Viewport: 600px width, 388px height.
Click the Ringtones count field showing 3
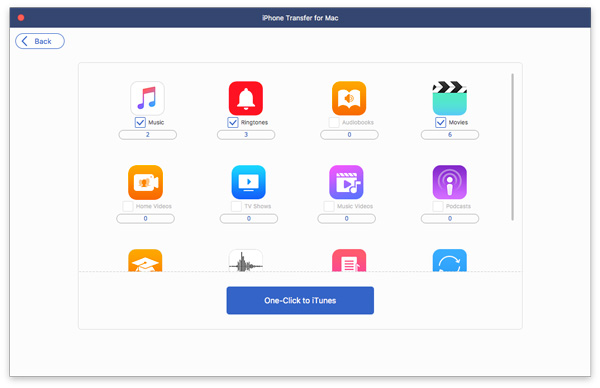(x=246, y=135)
